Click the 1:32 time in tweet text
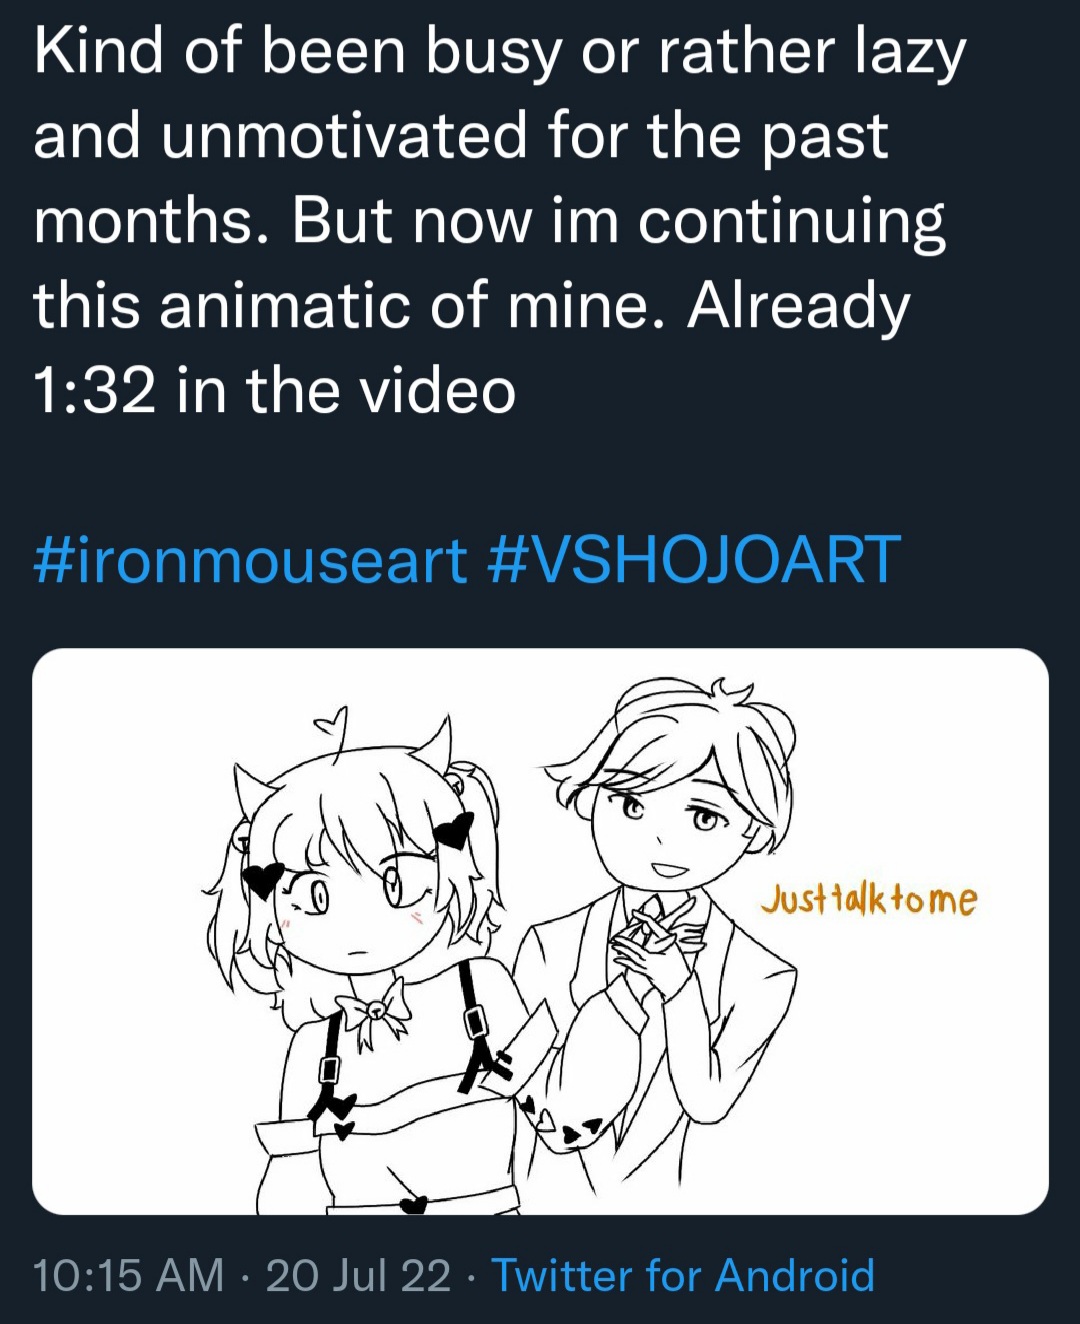This screenshot has width=1080, height=1324. point(95,390)
